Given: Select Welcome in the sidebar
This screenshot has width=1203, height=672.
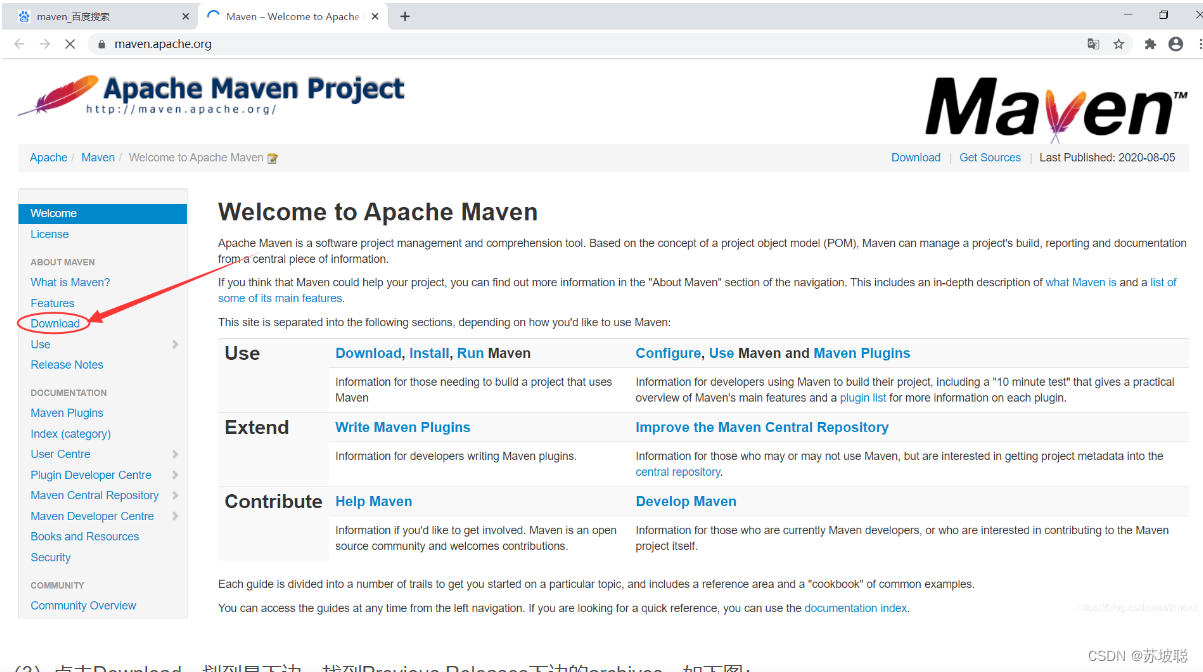Looking at the screenshot, I should click(x=102, y=213).
